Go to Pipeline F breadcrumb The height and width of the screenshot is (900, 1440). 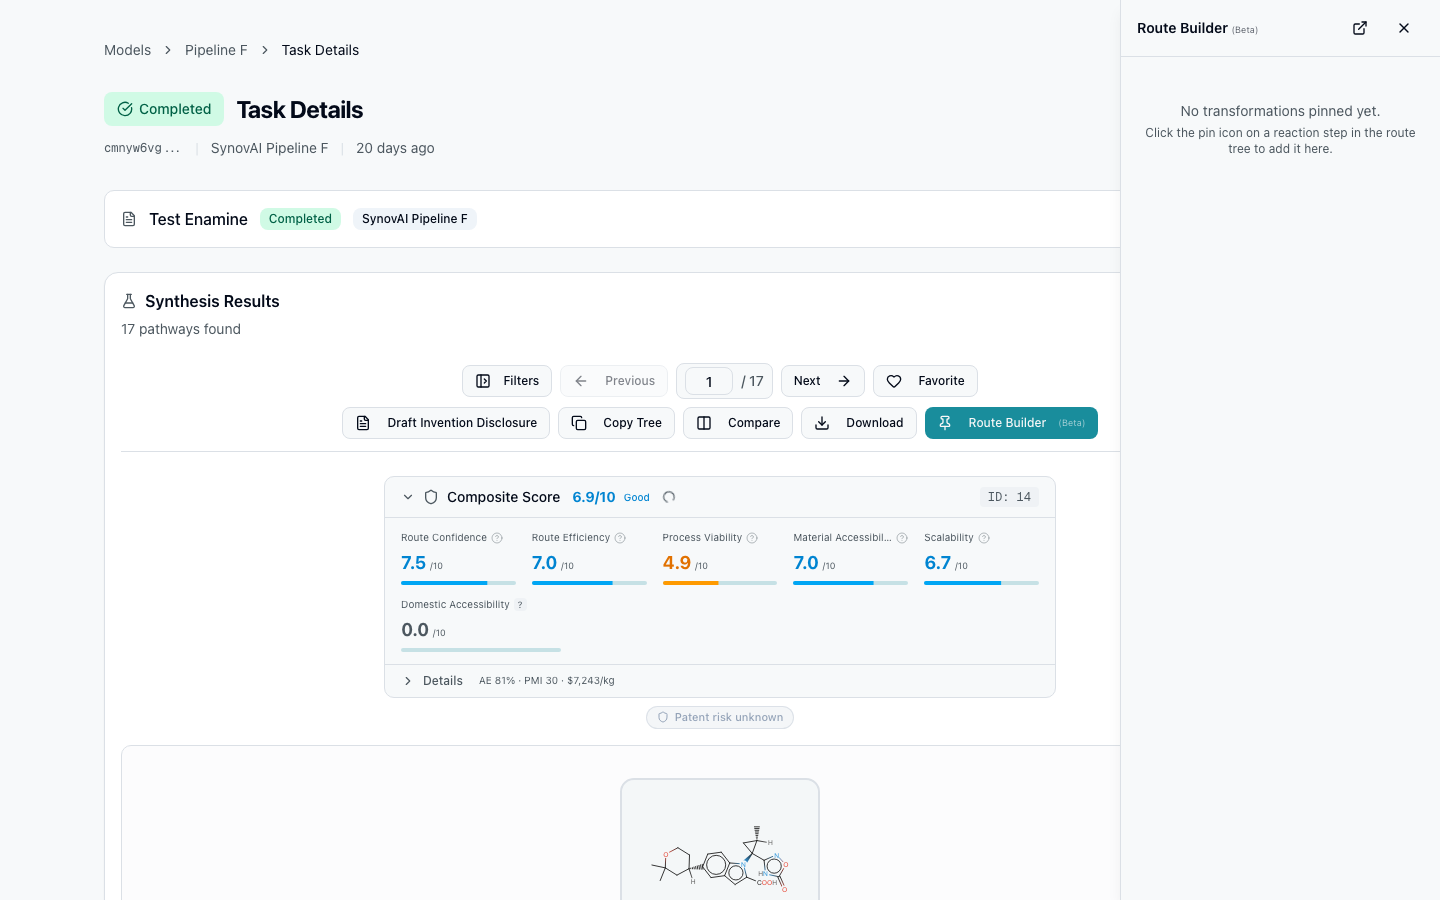[x=216, y=50]
